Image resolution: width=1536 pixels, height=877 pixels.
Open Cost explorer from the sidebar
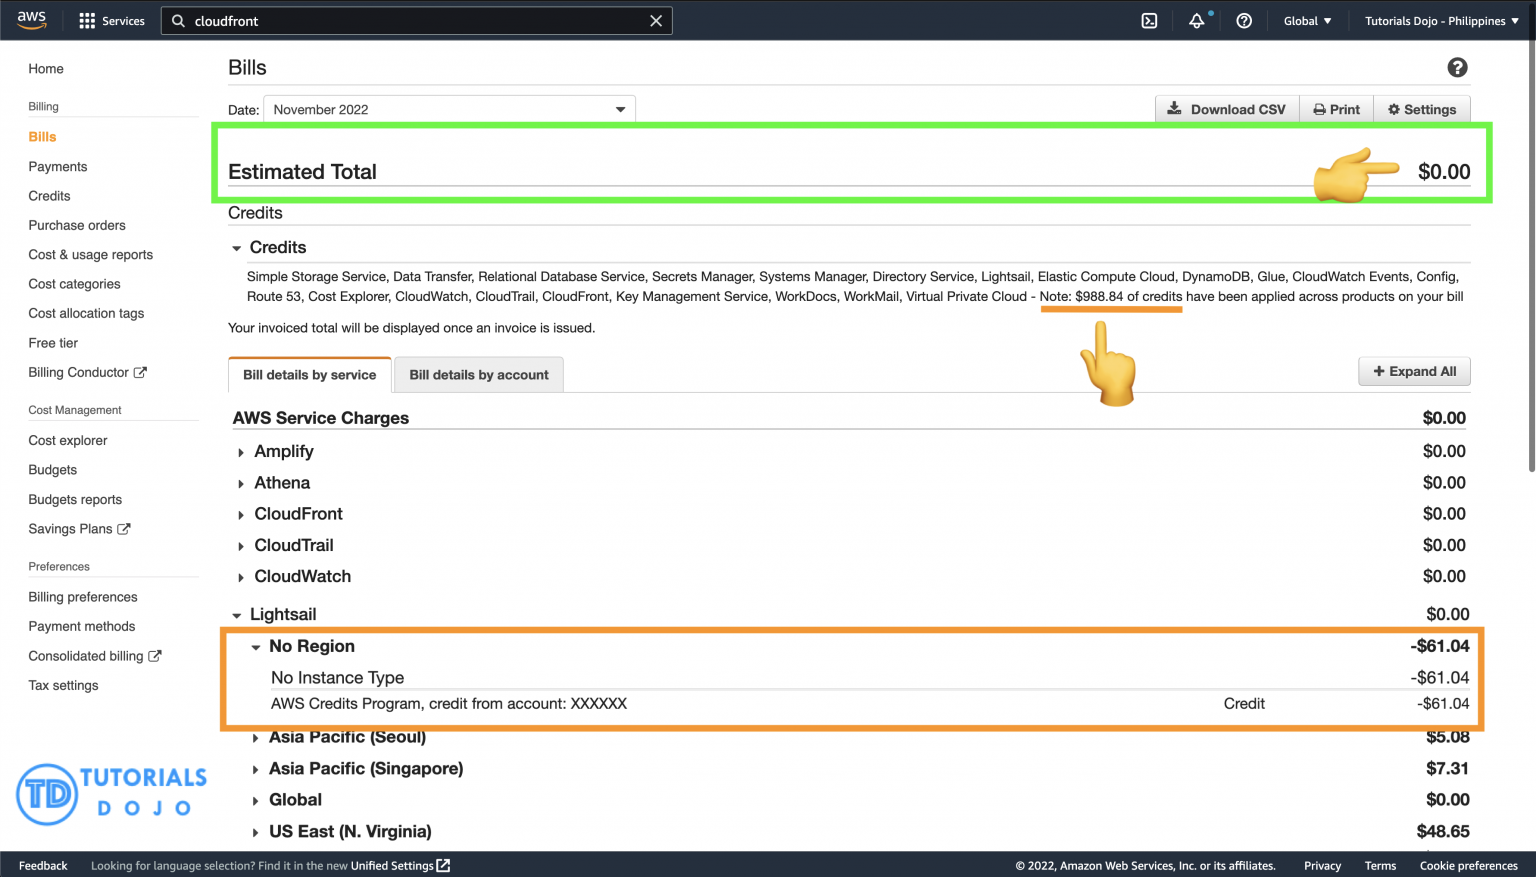67,440
